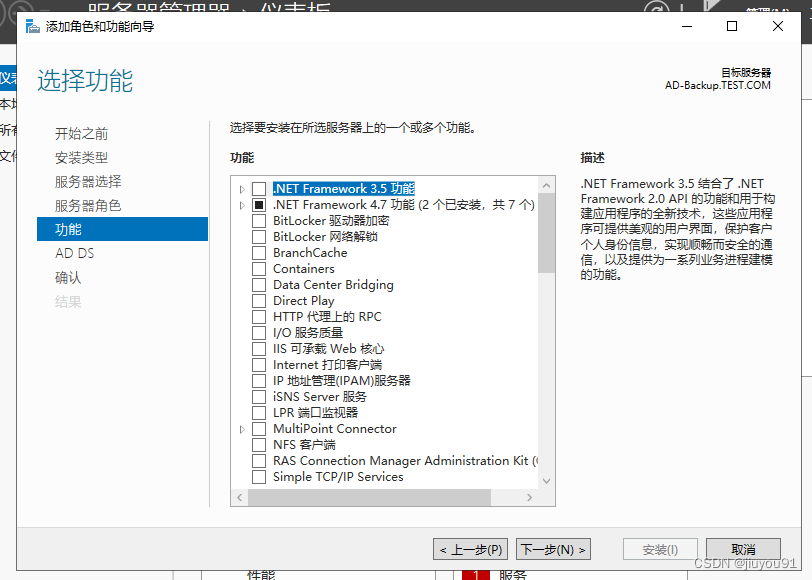This screenshot has height=580, width=812.
Task: Check the .NET Framework 3.5 功能 checkbox
Action: pyautogui.click(x=259, y=189)
